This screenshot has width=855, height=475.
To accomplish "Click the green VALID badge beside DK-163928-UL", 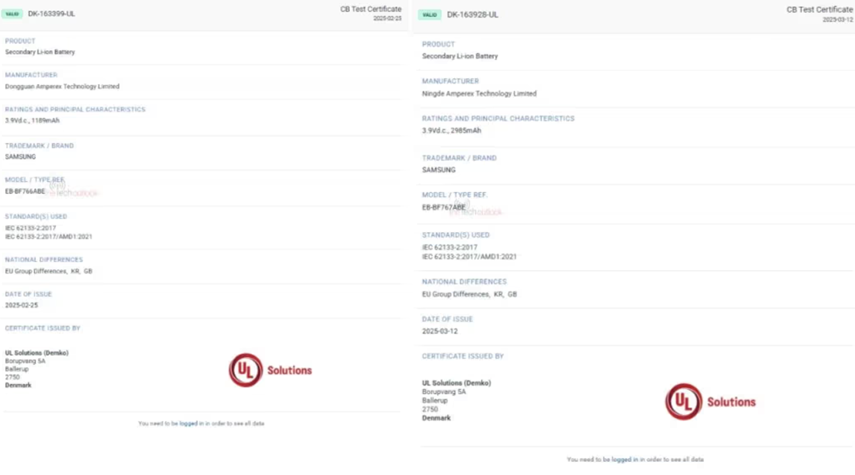I will (x=430, y=15).
